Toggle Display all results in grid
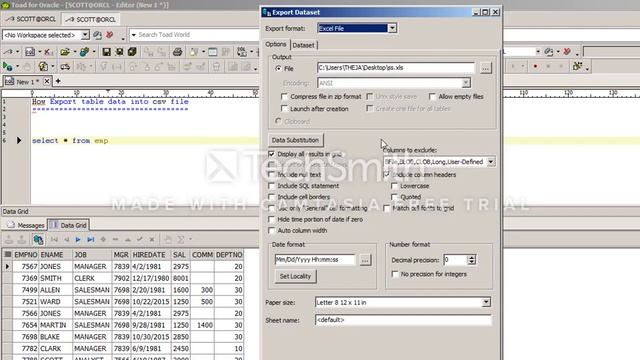 271,154
